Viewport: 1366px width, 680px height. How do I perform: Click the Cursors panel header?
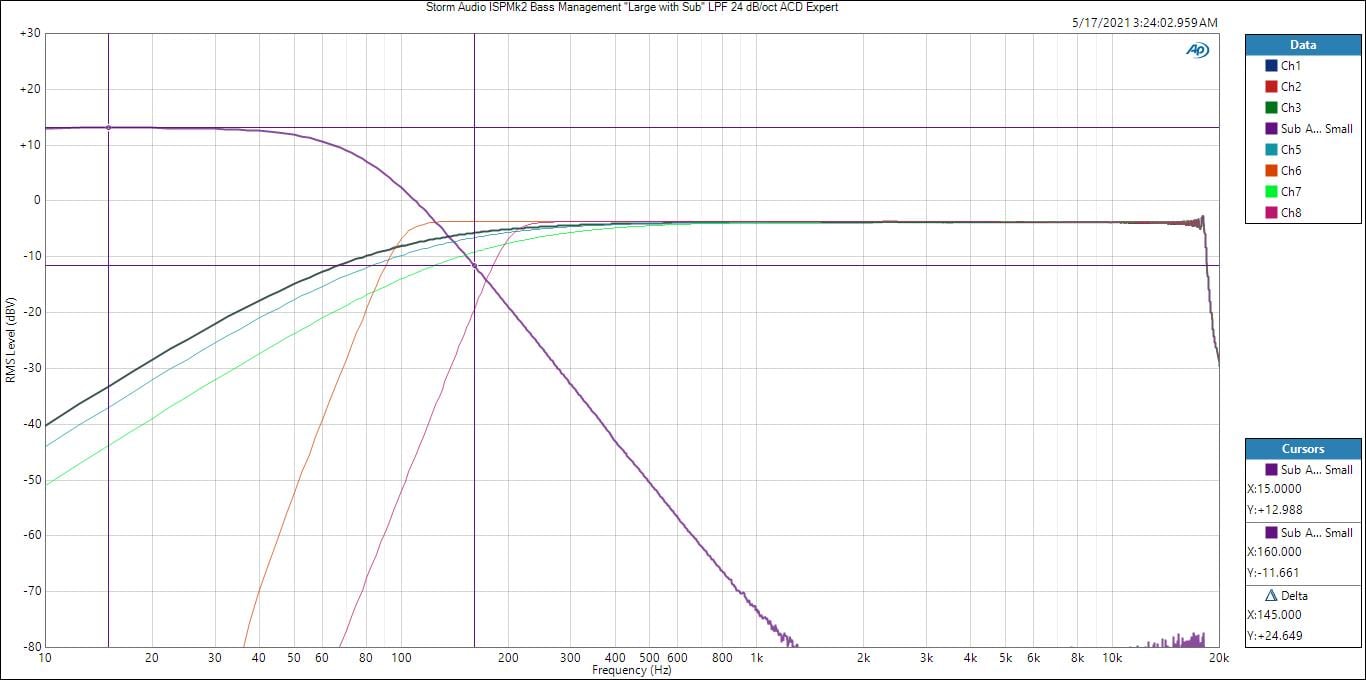point(1303,449)
